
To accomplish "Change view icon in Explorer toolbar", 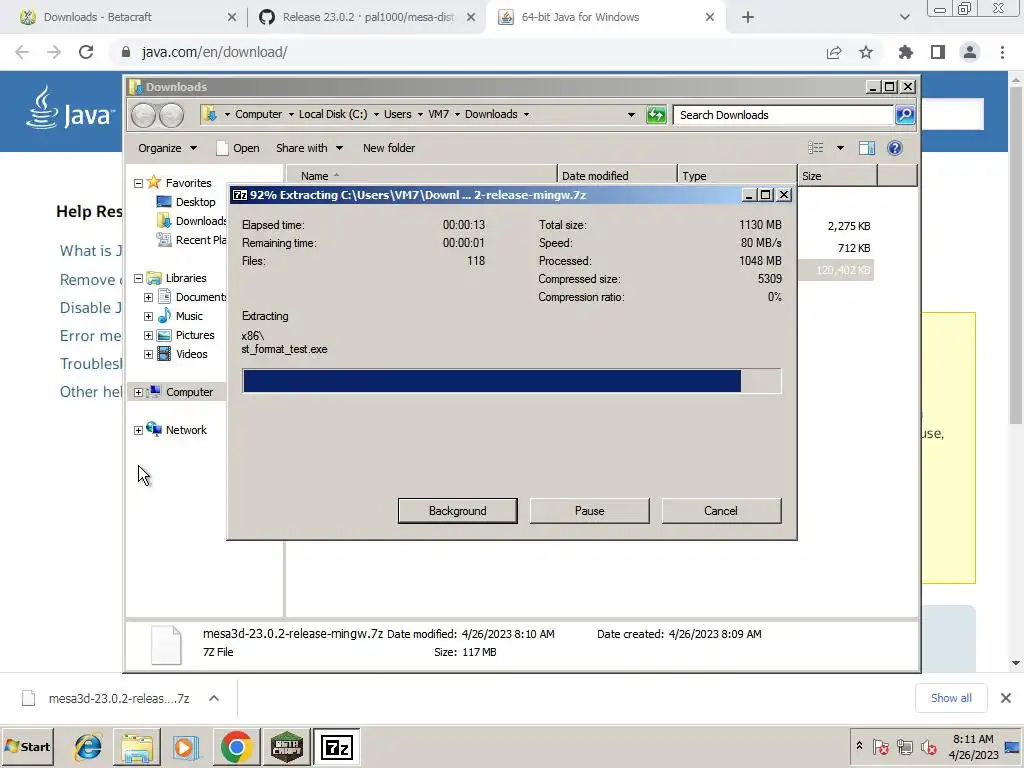I will [816, 148].
